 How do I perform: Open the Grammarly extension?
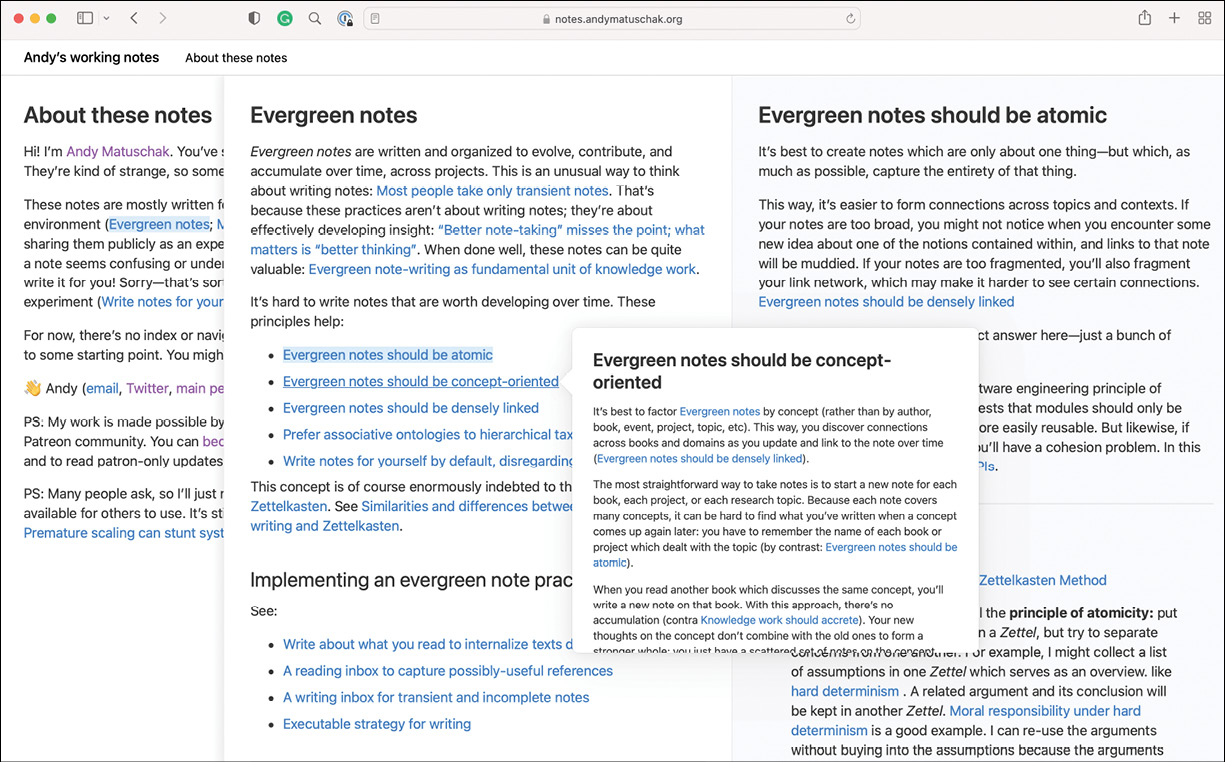click(284, 18)
